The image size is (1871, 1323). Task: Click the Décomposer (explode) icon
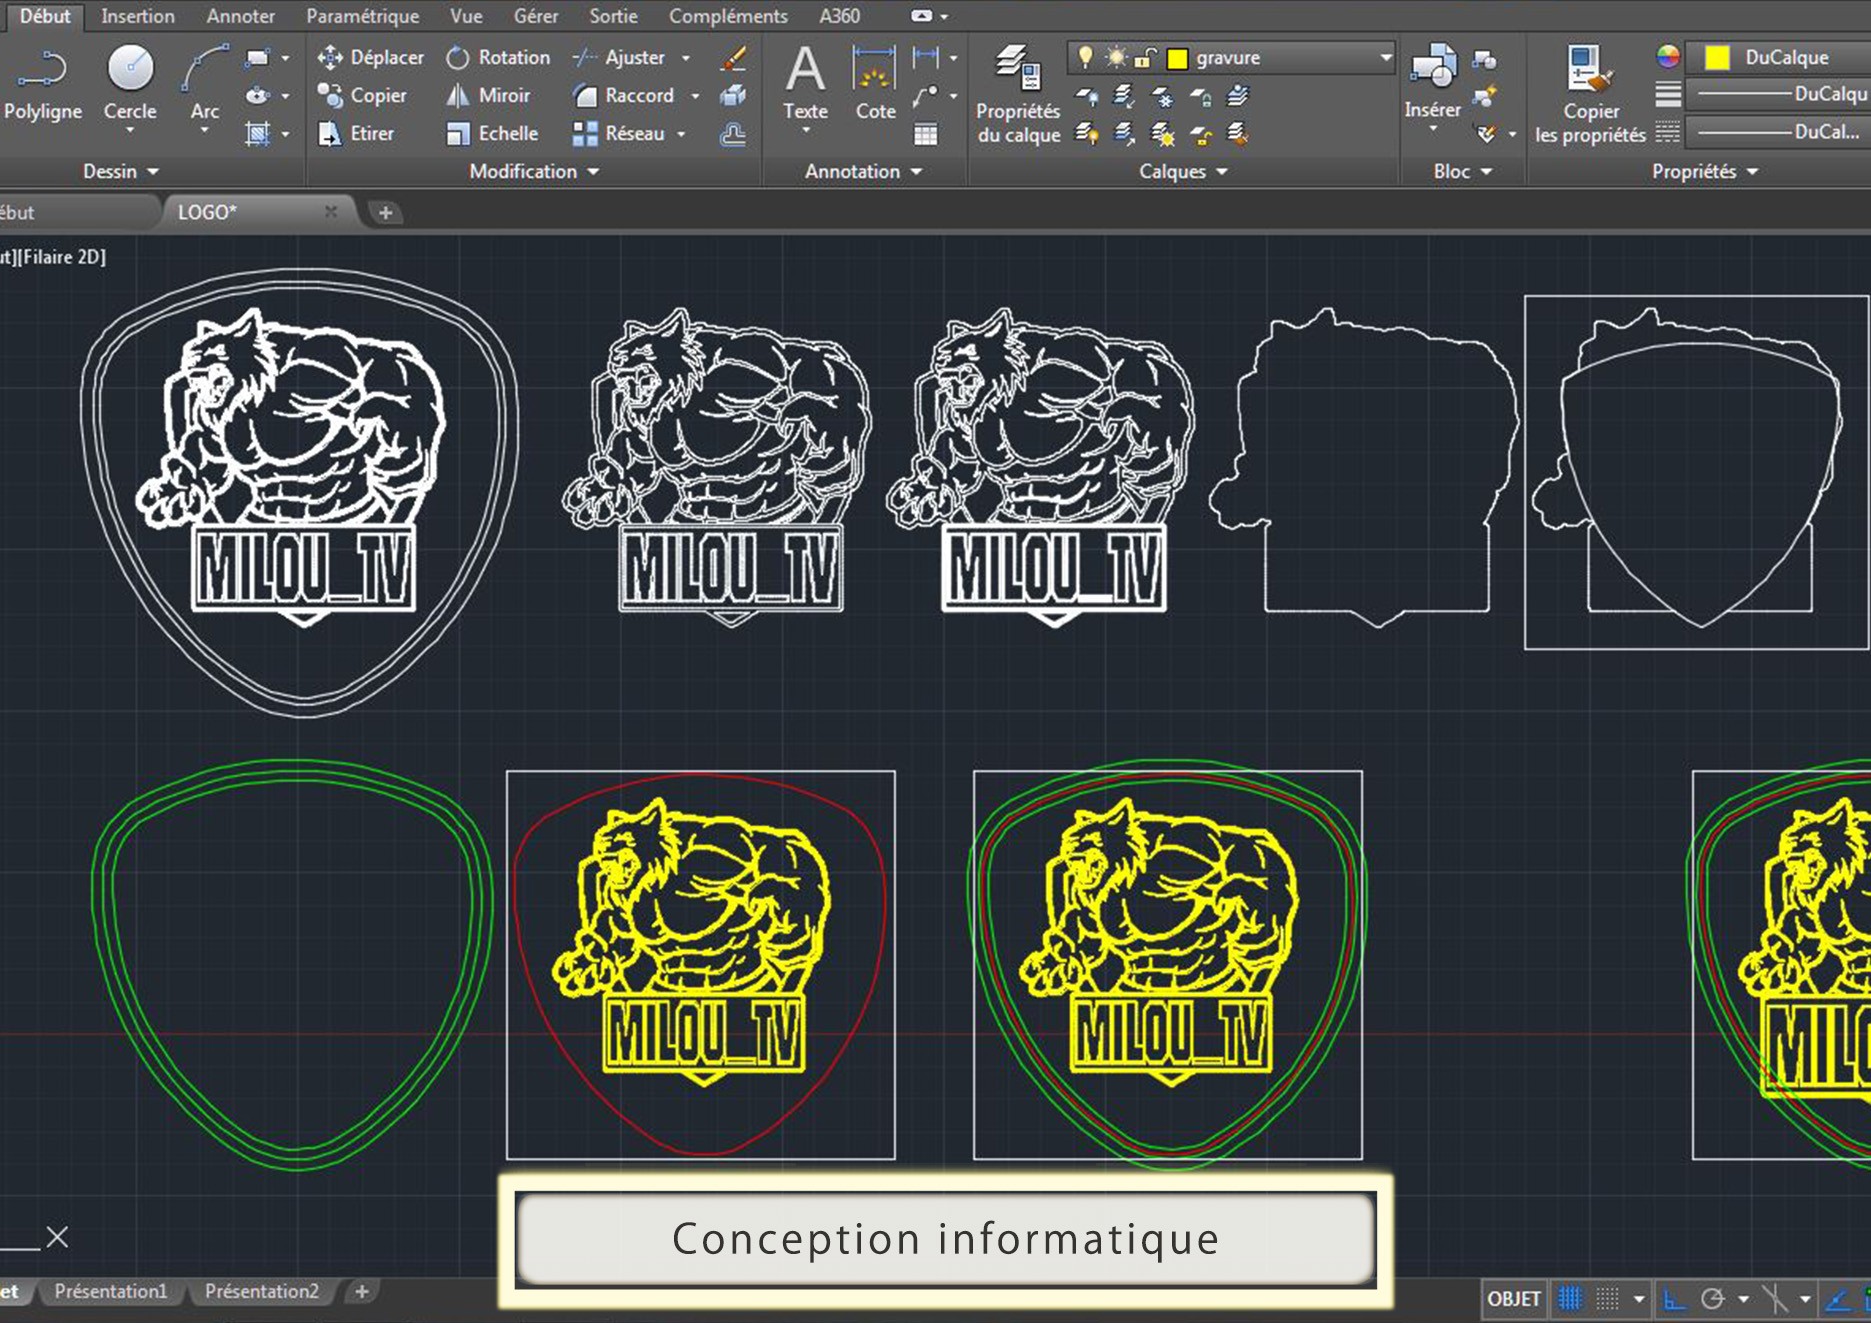pos(733,95)
